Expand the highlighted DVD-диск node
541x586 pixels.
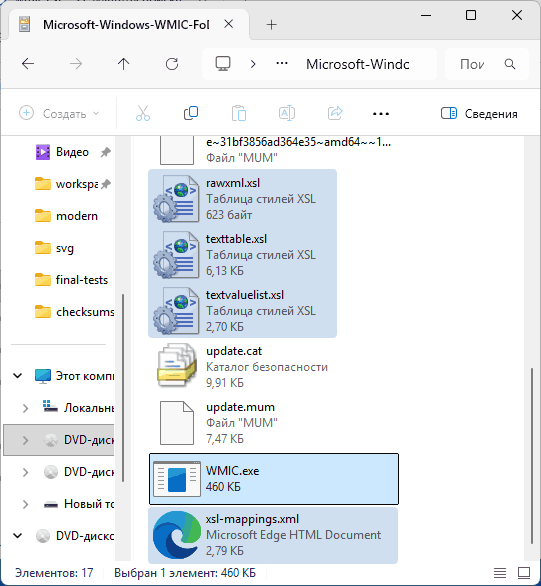[25, 440]
